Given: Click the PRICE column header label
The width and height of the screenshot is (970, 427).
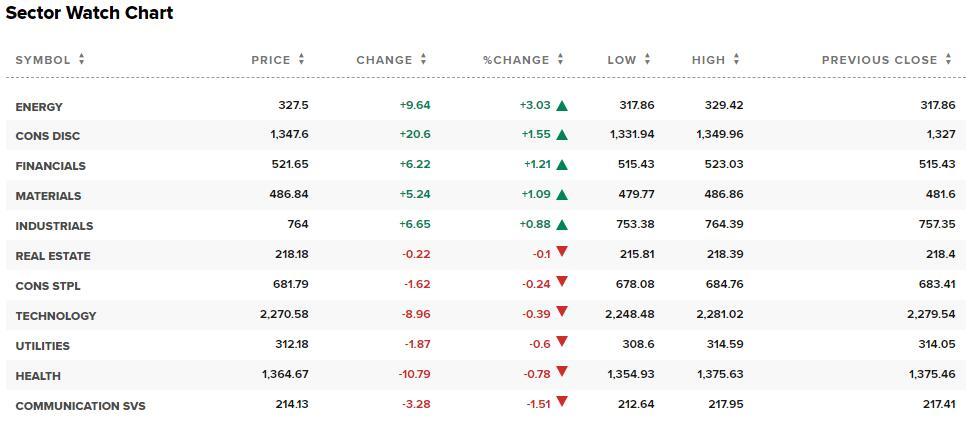Looking at the screenshot, I should pos(271,60).
